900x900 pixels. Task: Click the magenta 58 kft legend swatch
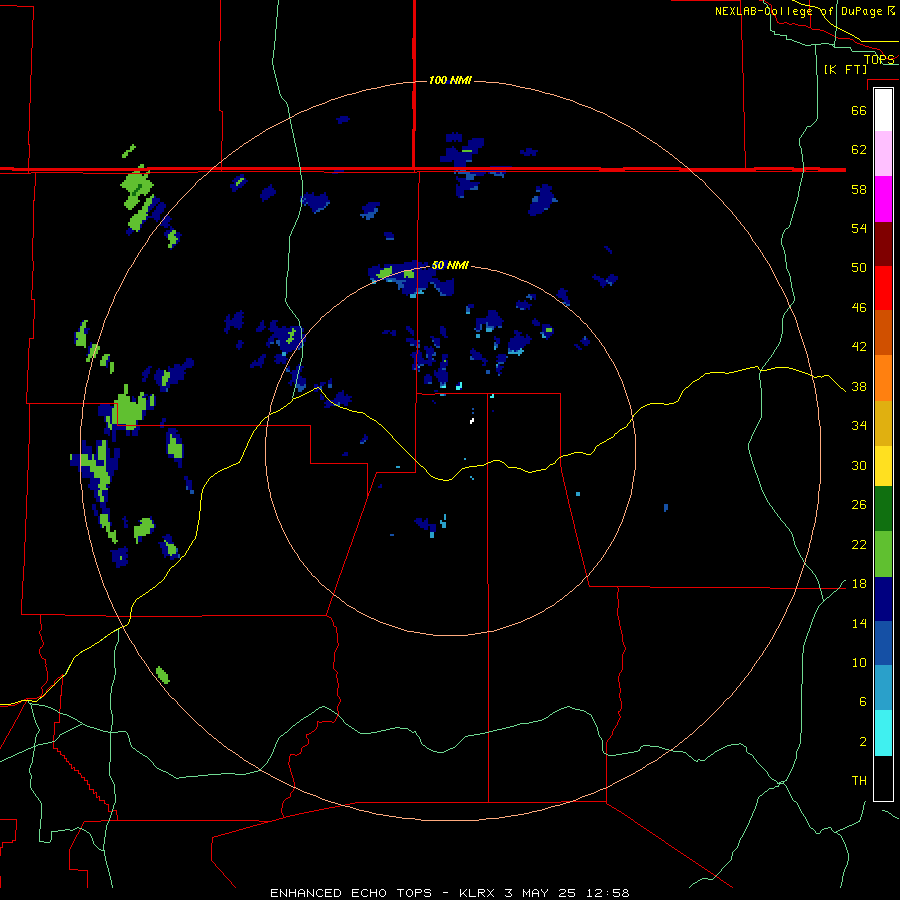[883, 199]
